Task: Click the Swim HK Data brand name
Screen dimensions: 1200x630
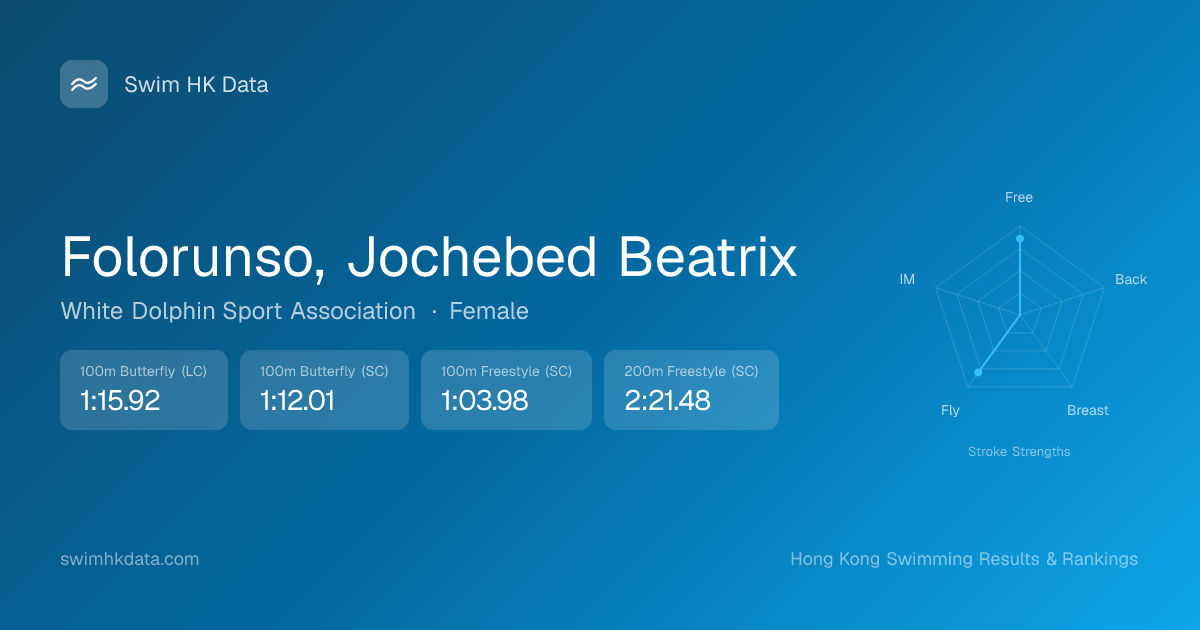Action: click(196, 85)
